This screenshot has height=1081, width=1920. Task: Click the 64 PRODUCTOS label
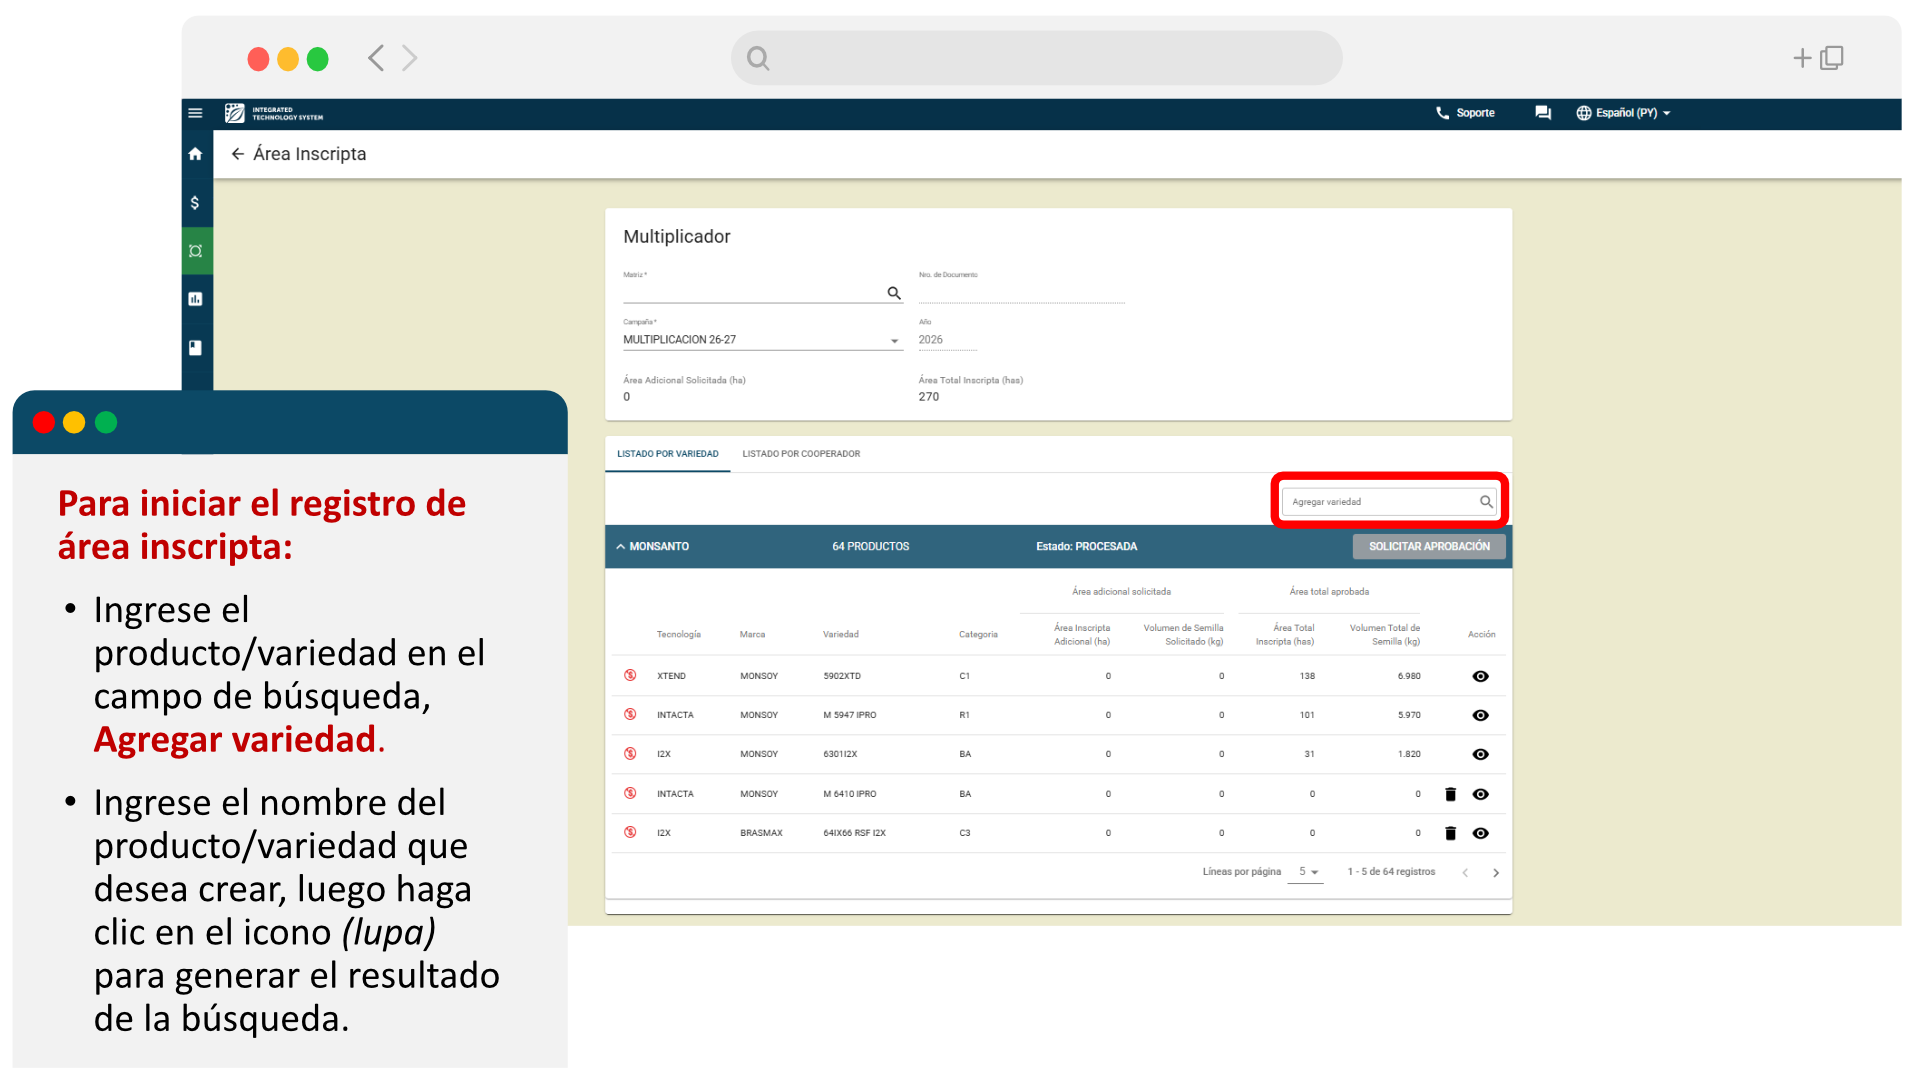point(871,547)
